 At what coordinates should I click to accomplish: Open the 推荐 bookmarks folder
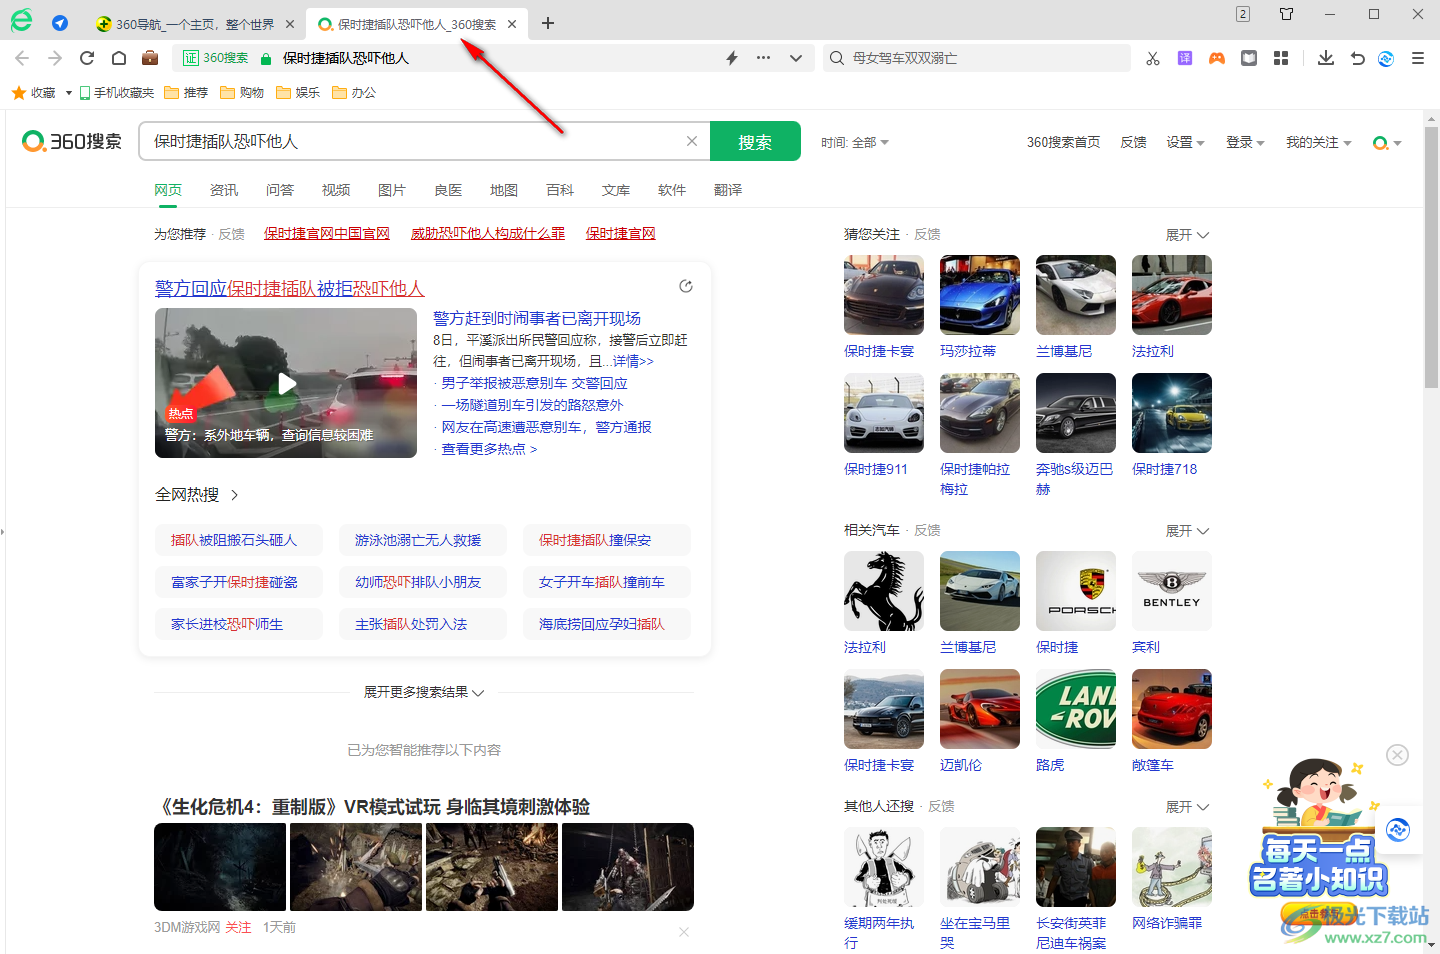click(x=186, y=92)
